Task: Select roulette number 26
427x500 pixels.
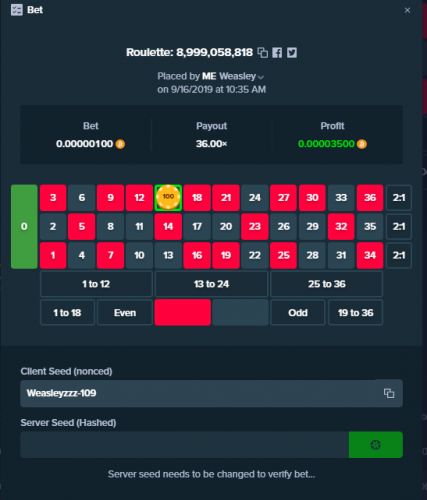Action: pyautogui.click(x=284, y=227)
